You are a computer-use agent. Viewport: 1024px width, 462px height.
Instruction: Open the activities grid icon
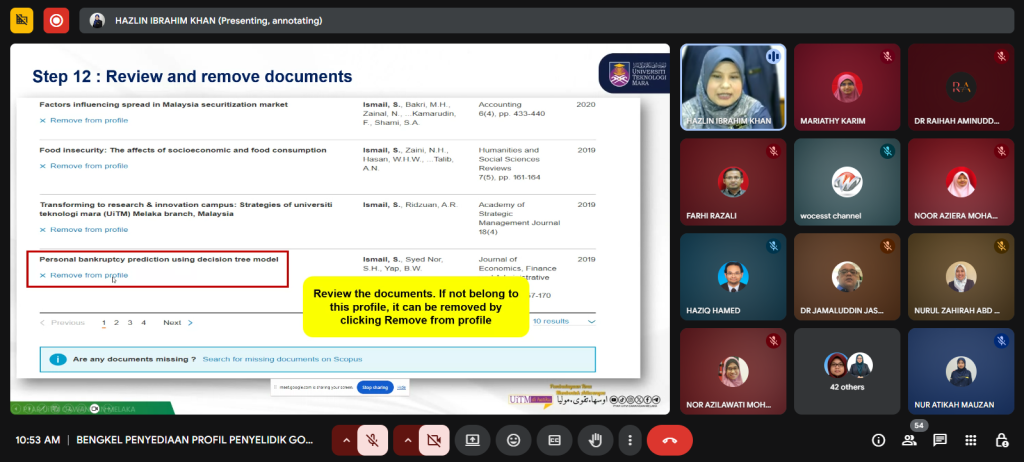tap(970, 440)
